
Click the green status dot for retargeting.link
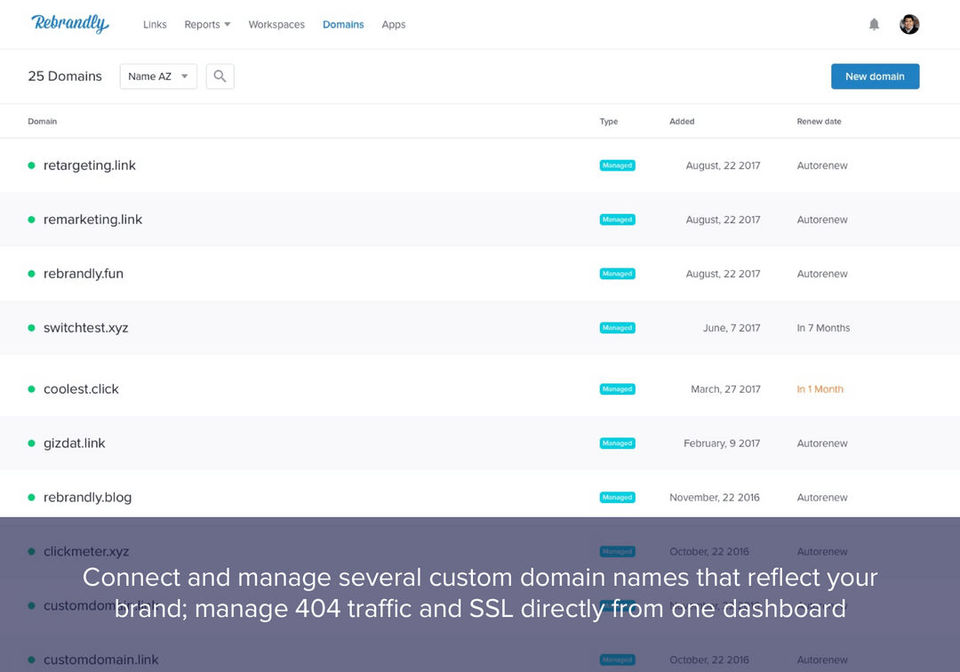click(31, 166)
